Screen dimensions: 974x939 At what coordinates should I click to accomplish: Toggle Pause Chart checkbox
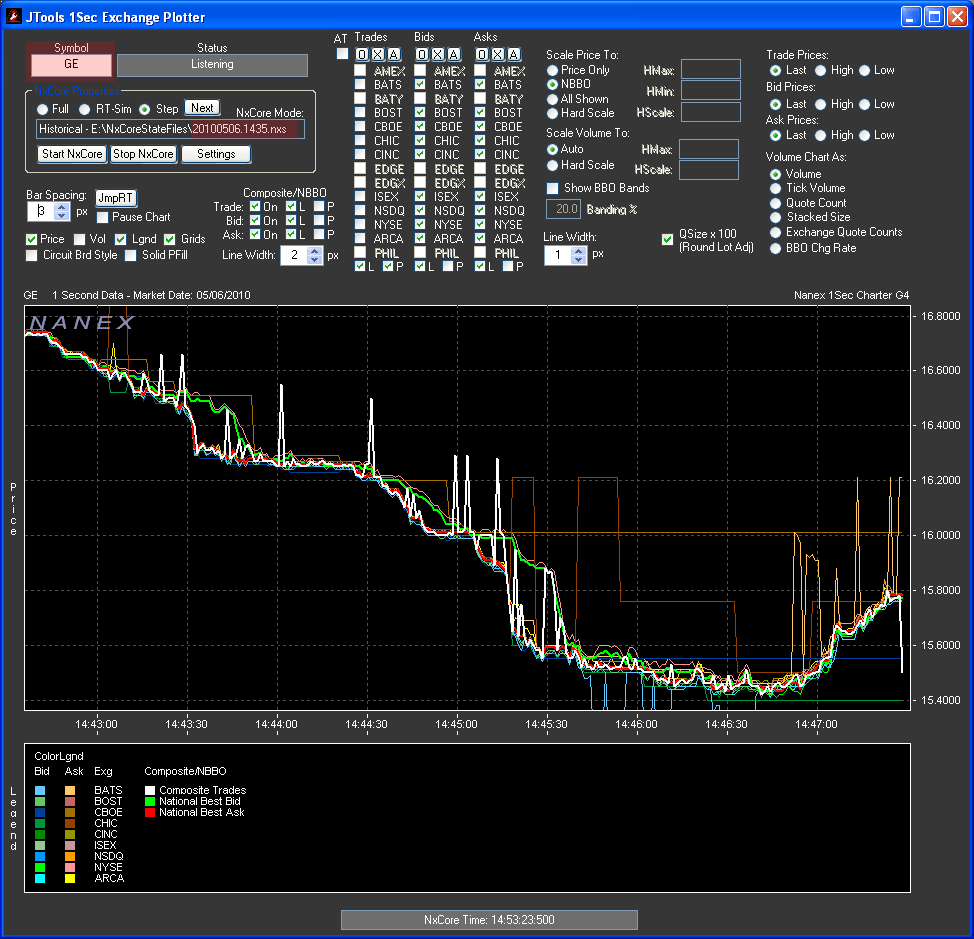(x=102, y=217)
